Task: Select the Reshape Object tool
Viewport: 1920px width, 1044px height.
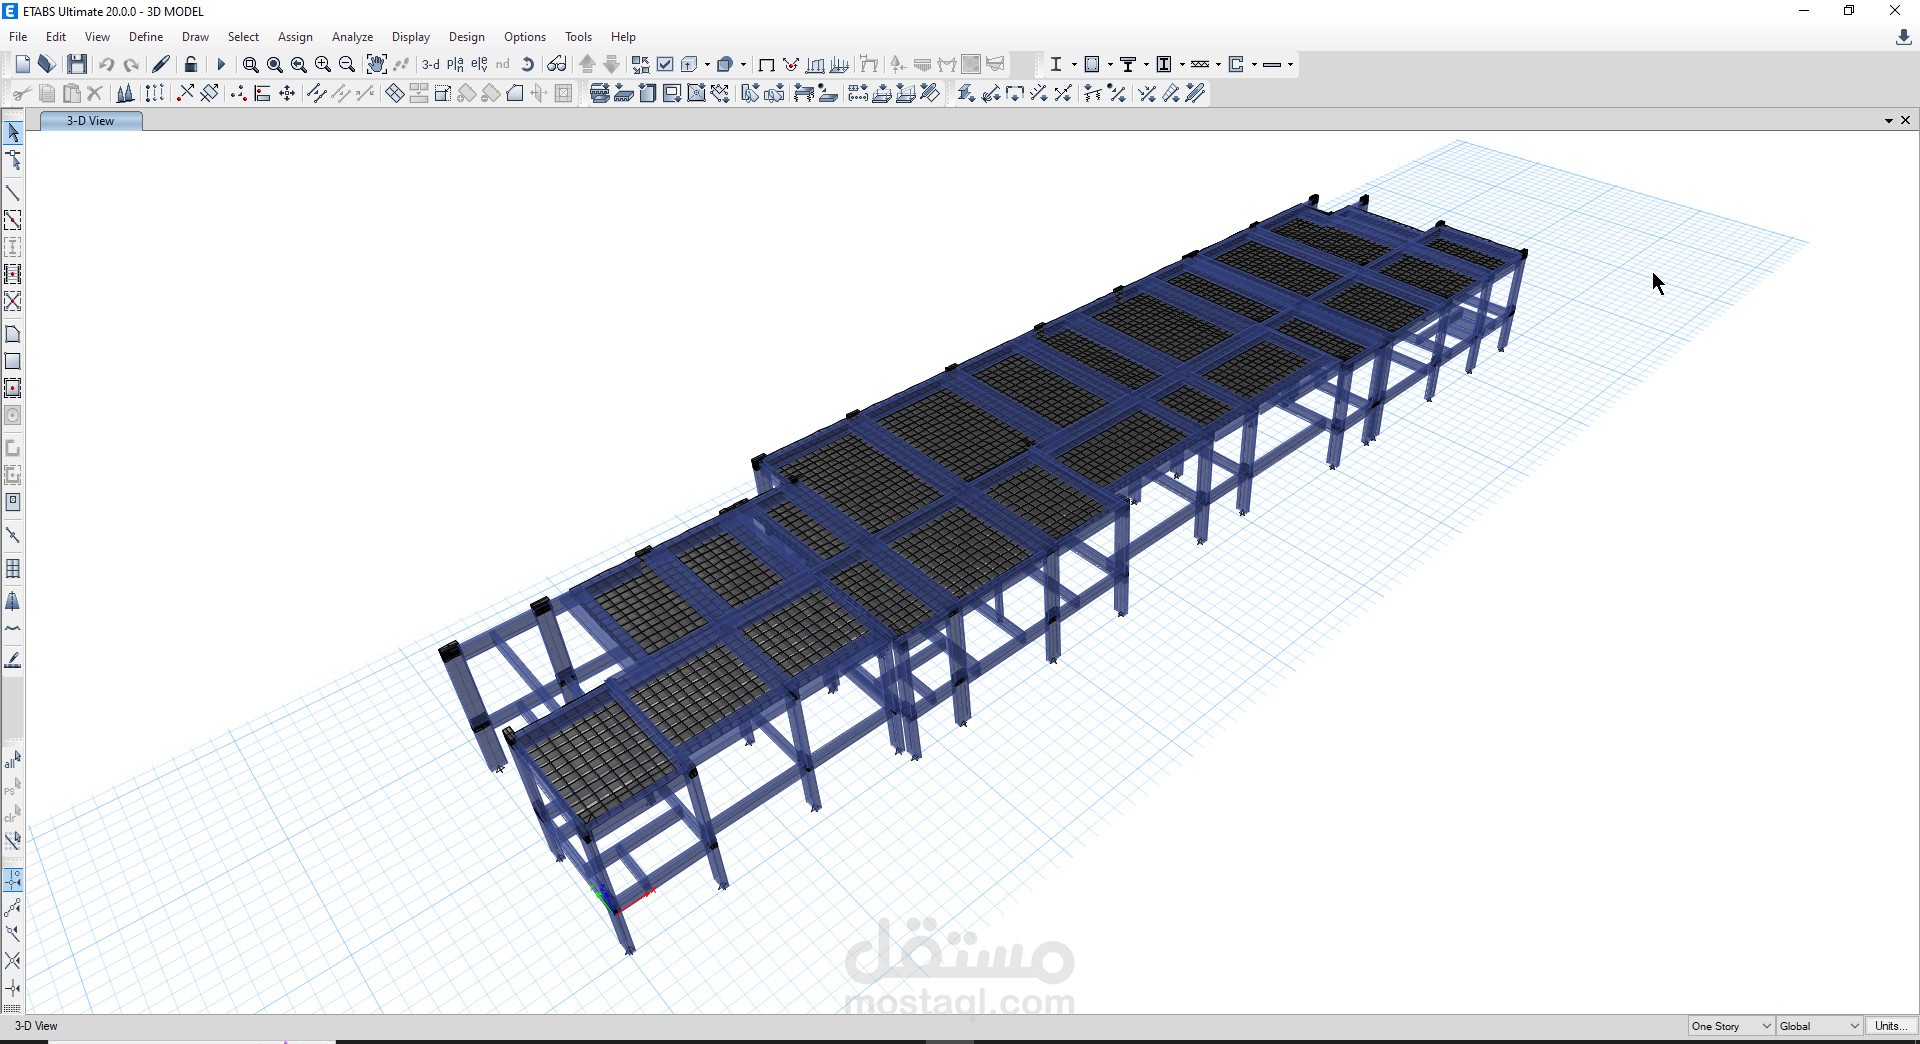Action: click(x=13, y=160)
